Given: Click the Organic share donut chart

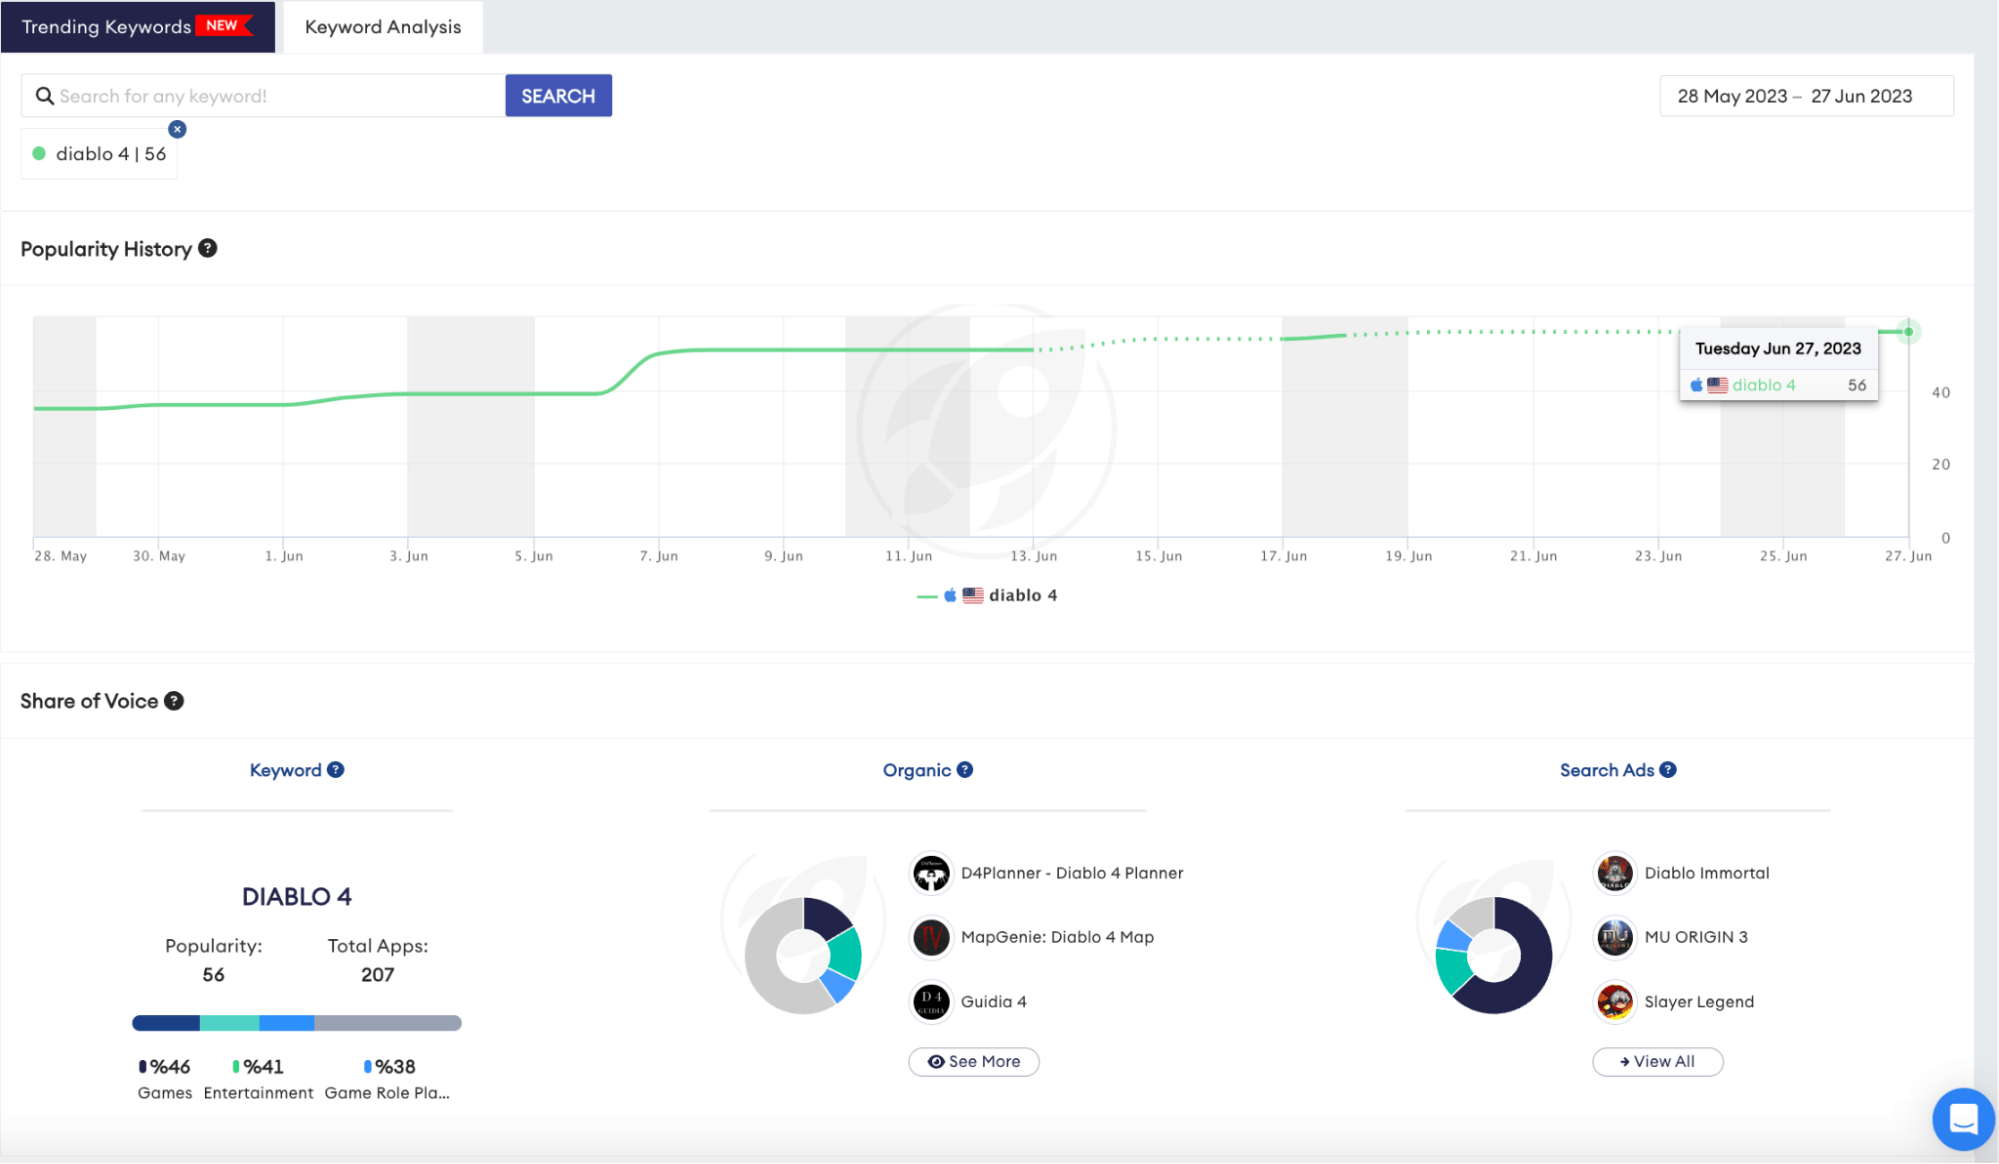Looking at the screenshot, I should click(x=803, y=955).
